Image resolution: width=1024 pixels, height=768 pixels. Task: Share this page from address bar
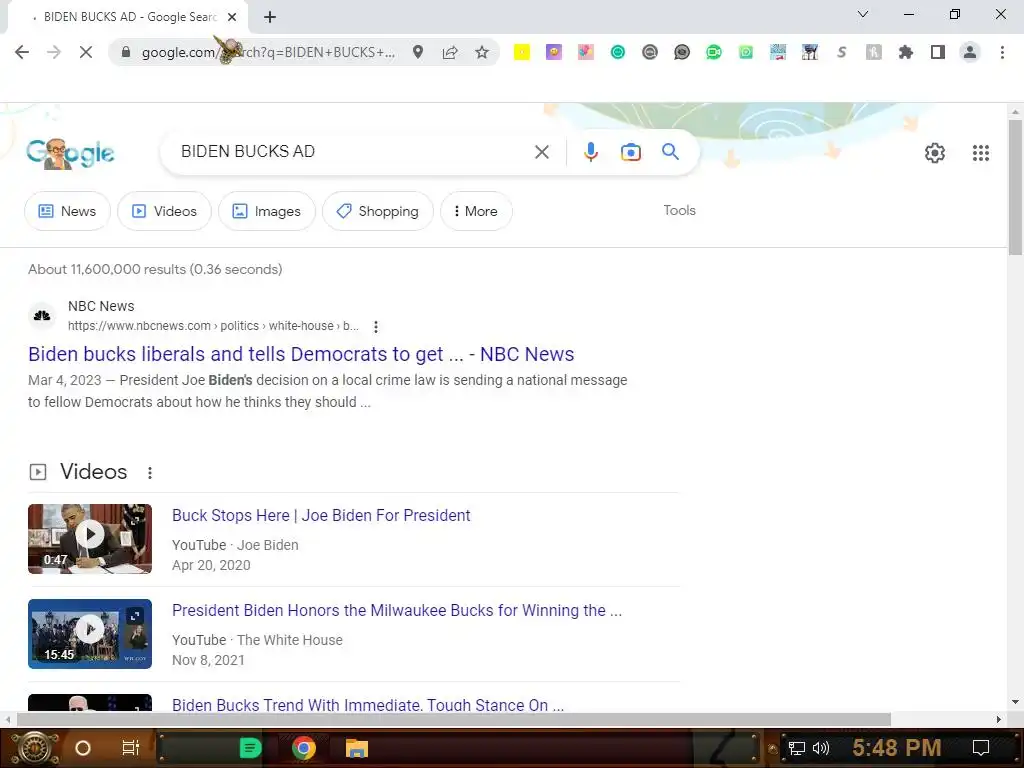(450, 52)
